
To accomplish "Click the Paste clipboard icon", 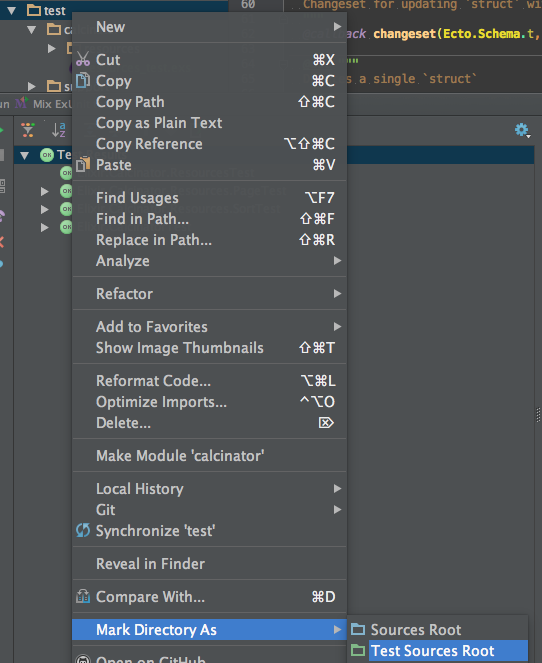I will pos(83,164).
